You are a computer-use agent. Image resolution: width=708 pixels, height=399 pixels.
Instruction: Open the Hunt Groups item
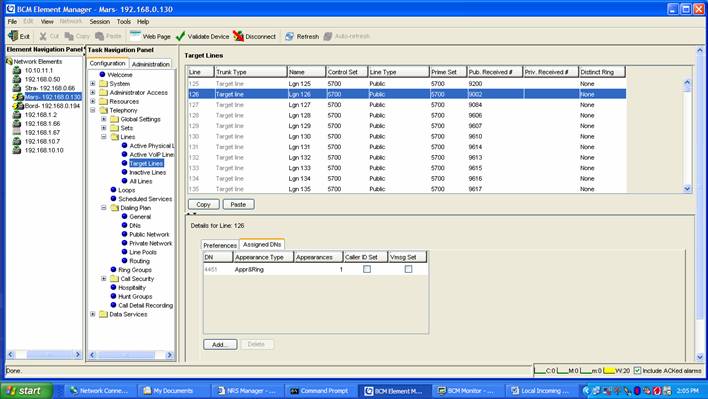[135, 297]
